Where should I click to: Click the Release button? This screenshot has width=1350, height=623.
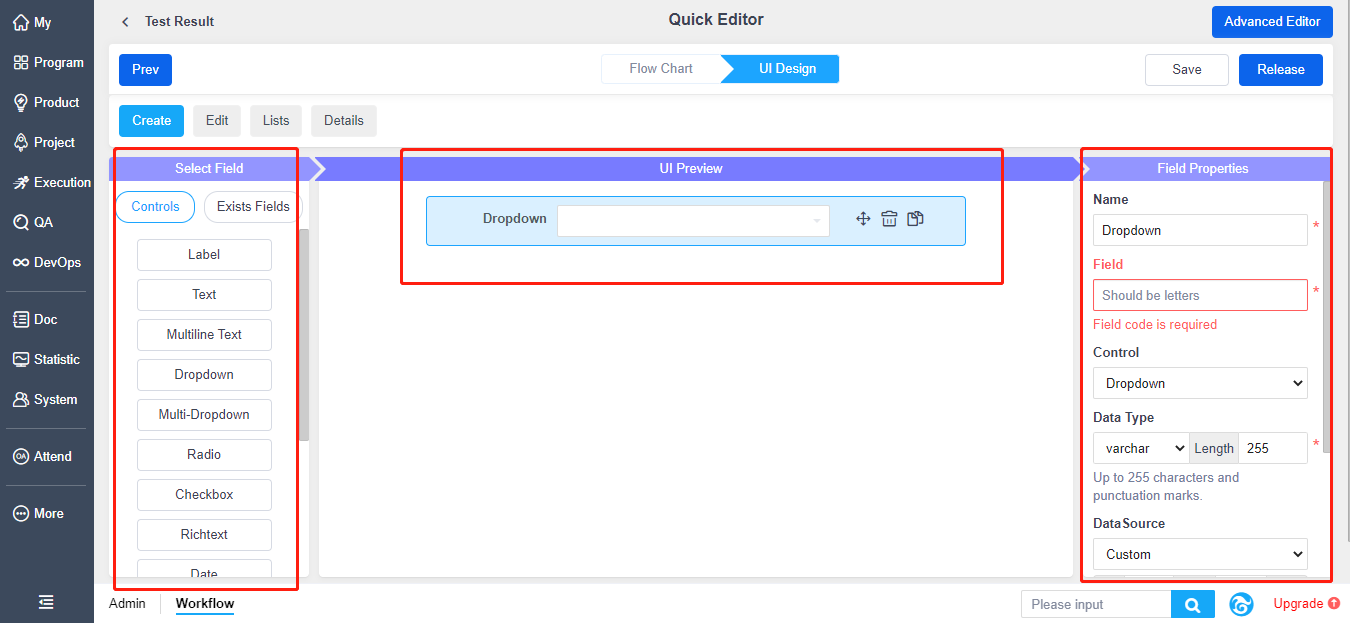click(1280, 70)
